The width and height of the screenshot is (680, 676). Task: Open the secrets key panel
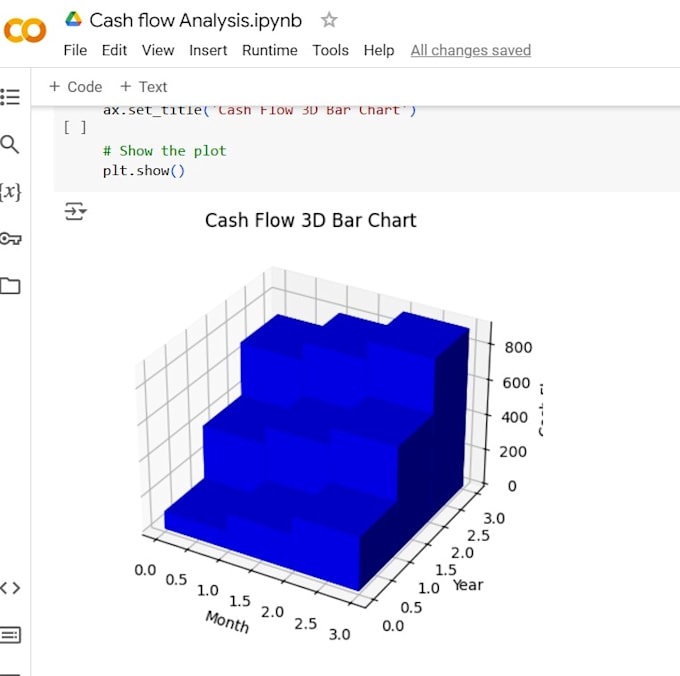(x=10, y=238)
